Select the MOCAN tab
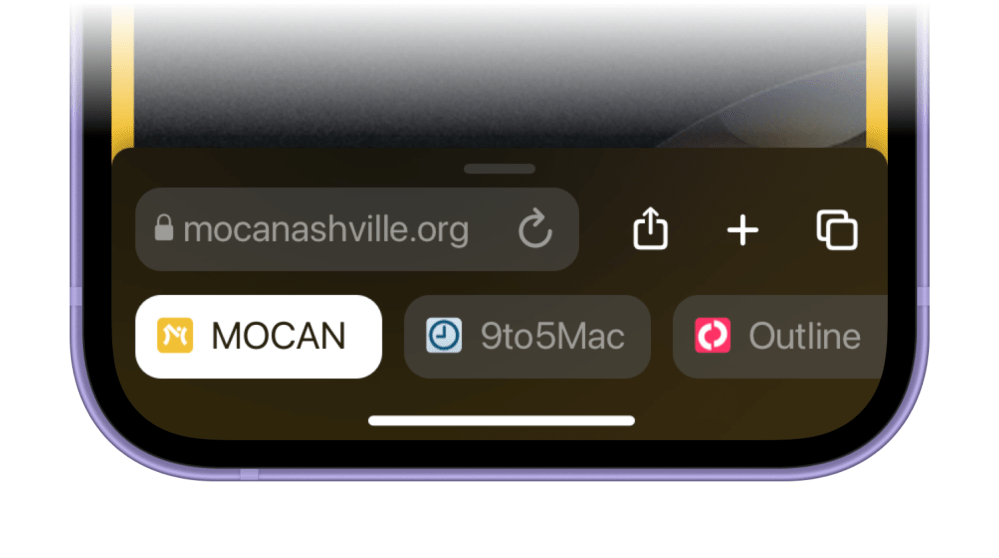999x558 pixels. [259, 336]
